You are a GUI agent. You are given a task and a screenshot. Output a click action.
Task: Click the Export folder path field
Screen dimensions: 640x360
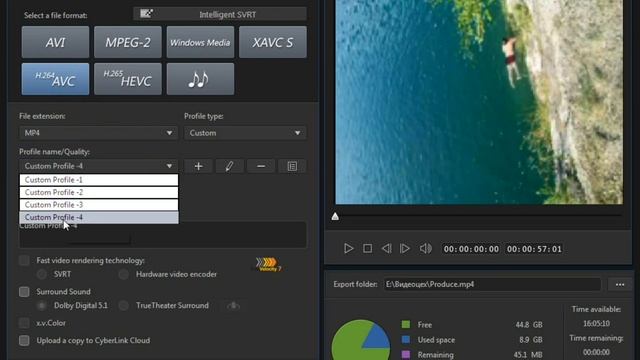(x=492, y=284)
